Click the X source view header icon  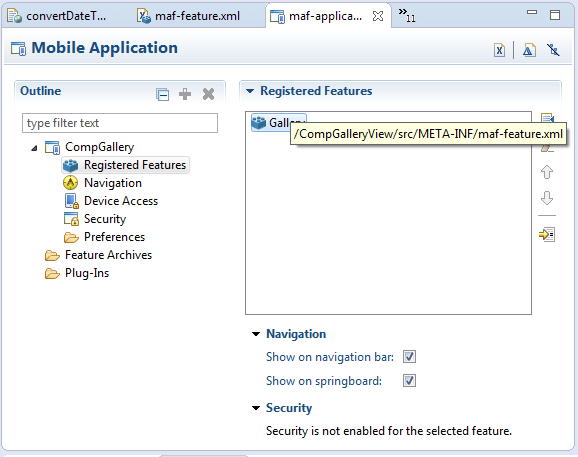499,50
